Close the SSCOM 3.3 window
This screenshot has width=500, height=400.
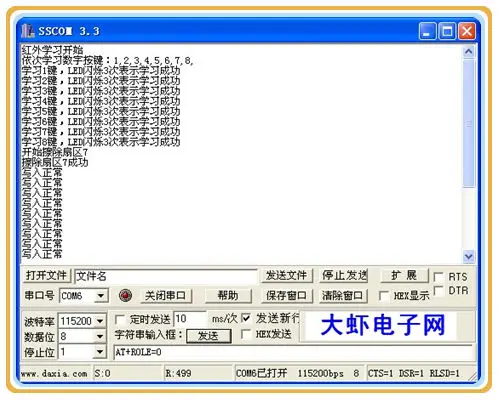point(467,31)
